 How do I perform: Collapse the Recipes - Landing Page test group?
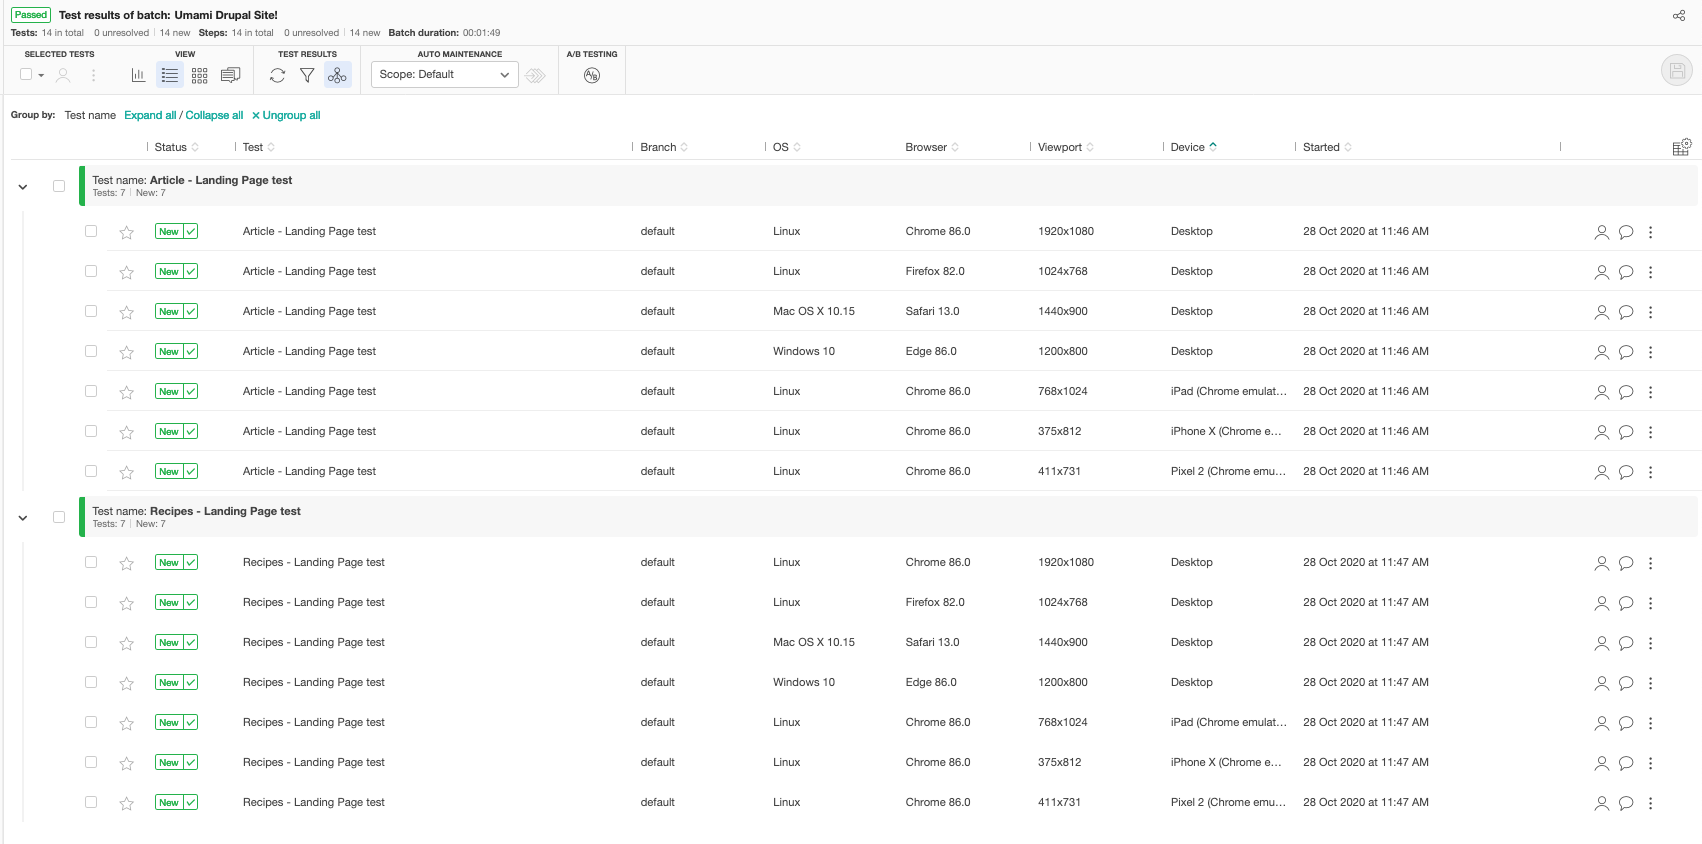pyautogui.click(x=23, y=518)
